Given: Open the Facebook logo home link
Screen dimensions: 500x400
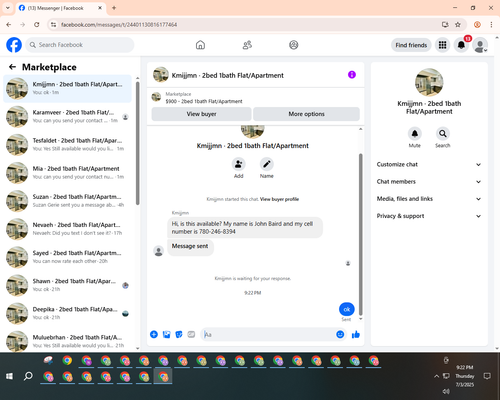Looking at the screenshot, I should tap(14, 45).
